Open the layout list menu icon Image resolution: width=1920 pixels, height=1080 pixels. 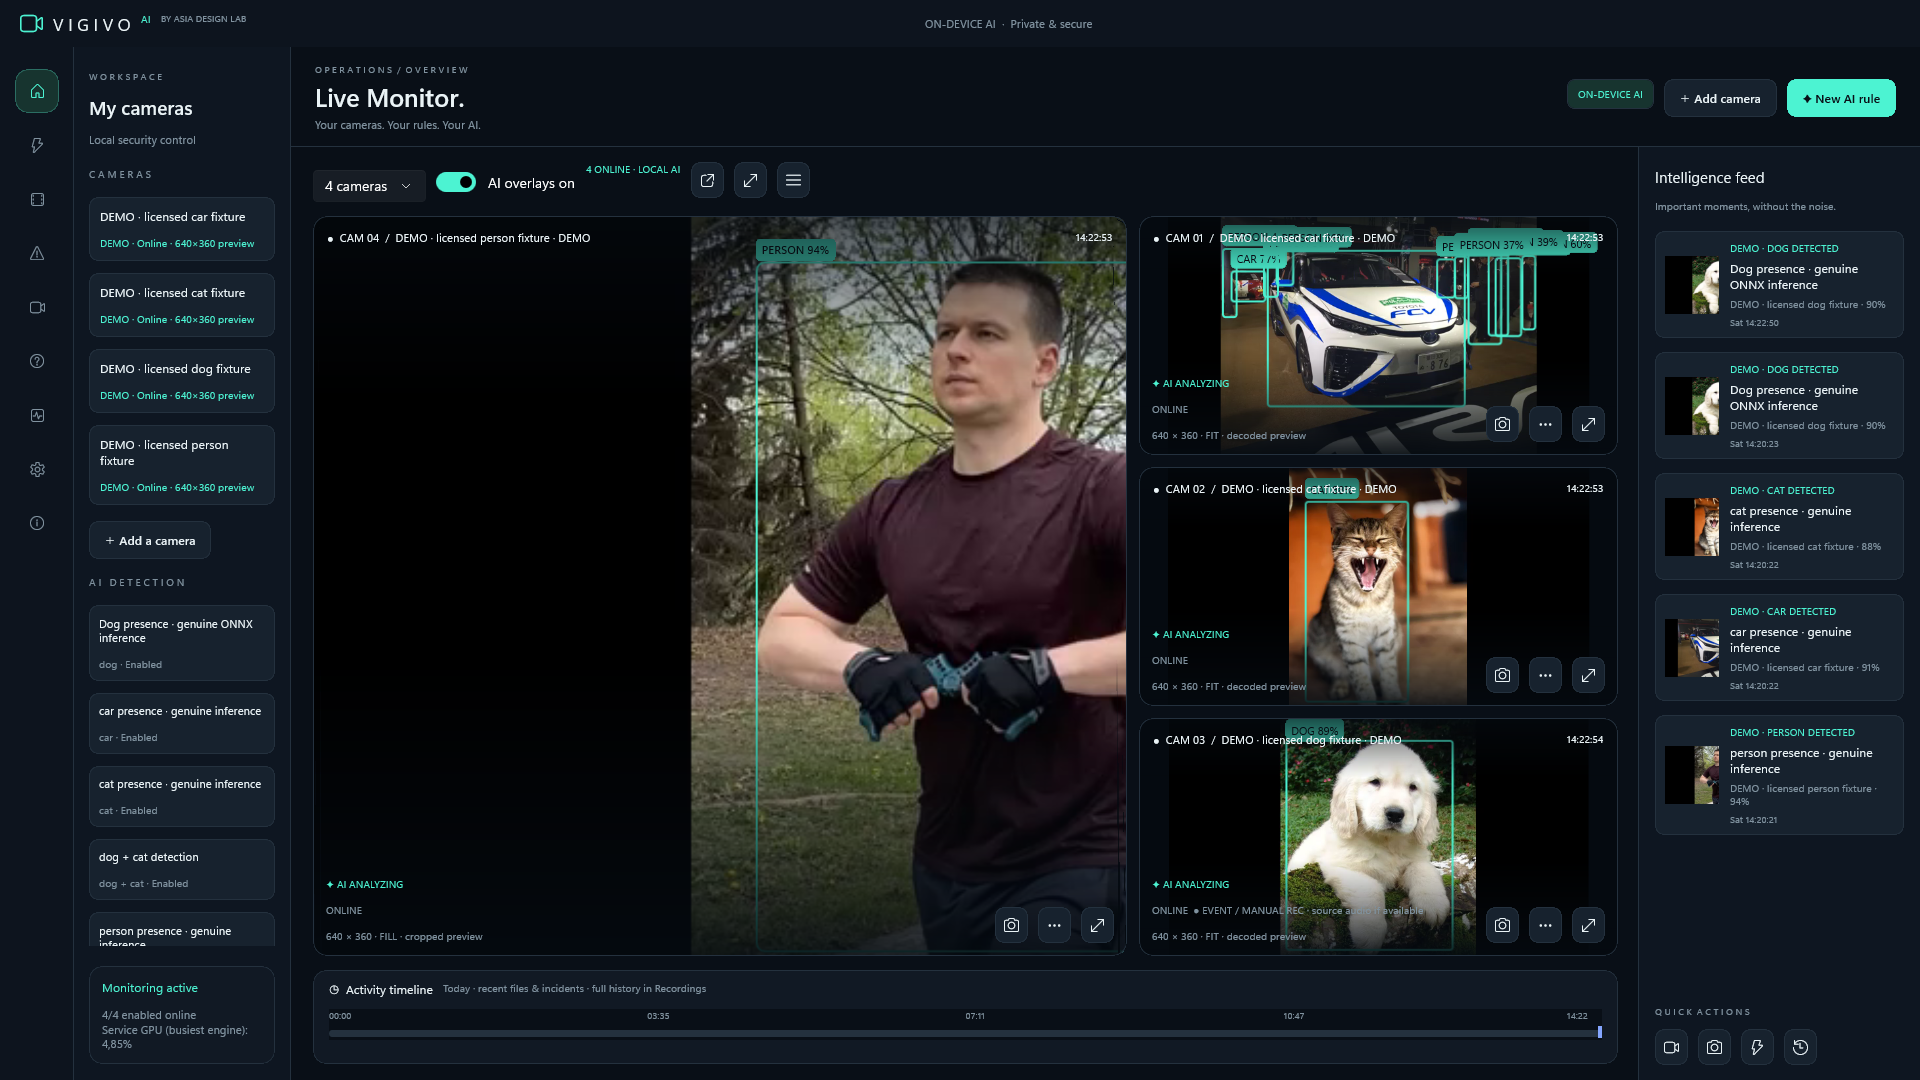(793, 180)
